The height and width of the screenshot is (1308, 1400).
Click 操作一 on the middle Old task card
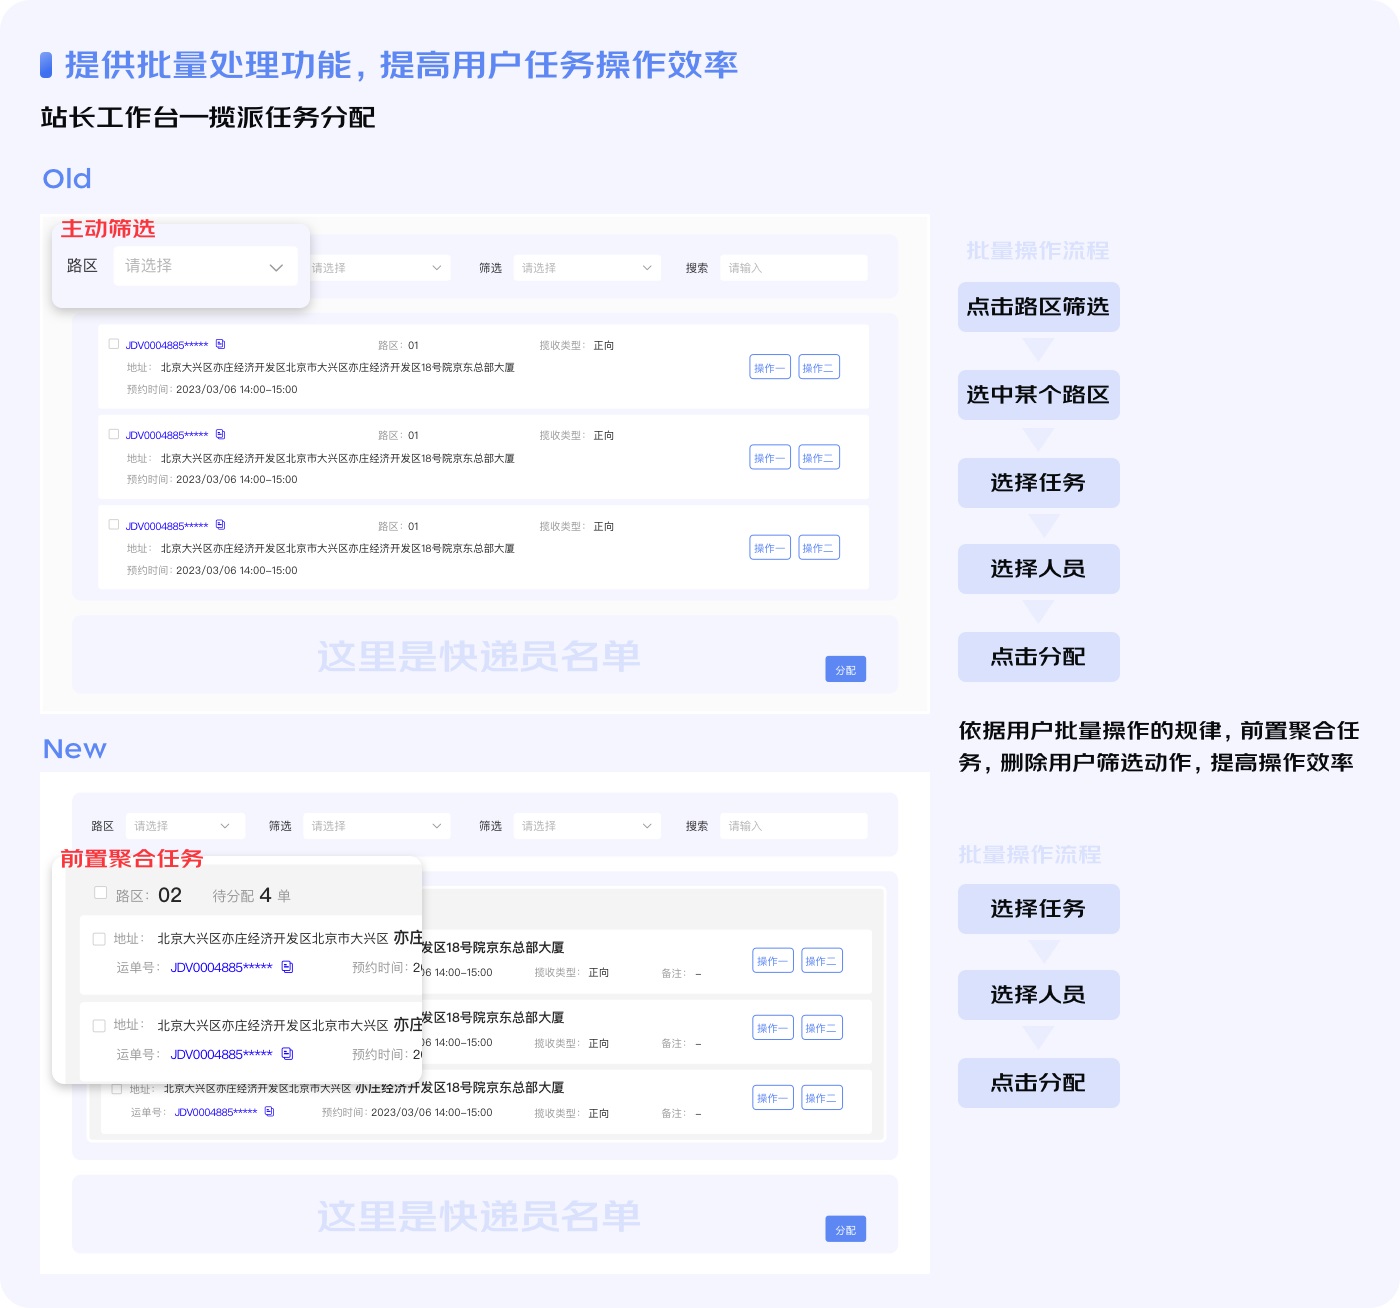(770, 457)
